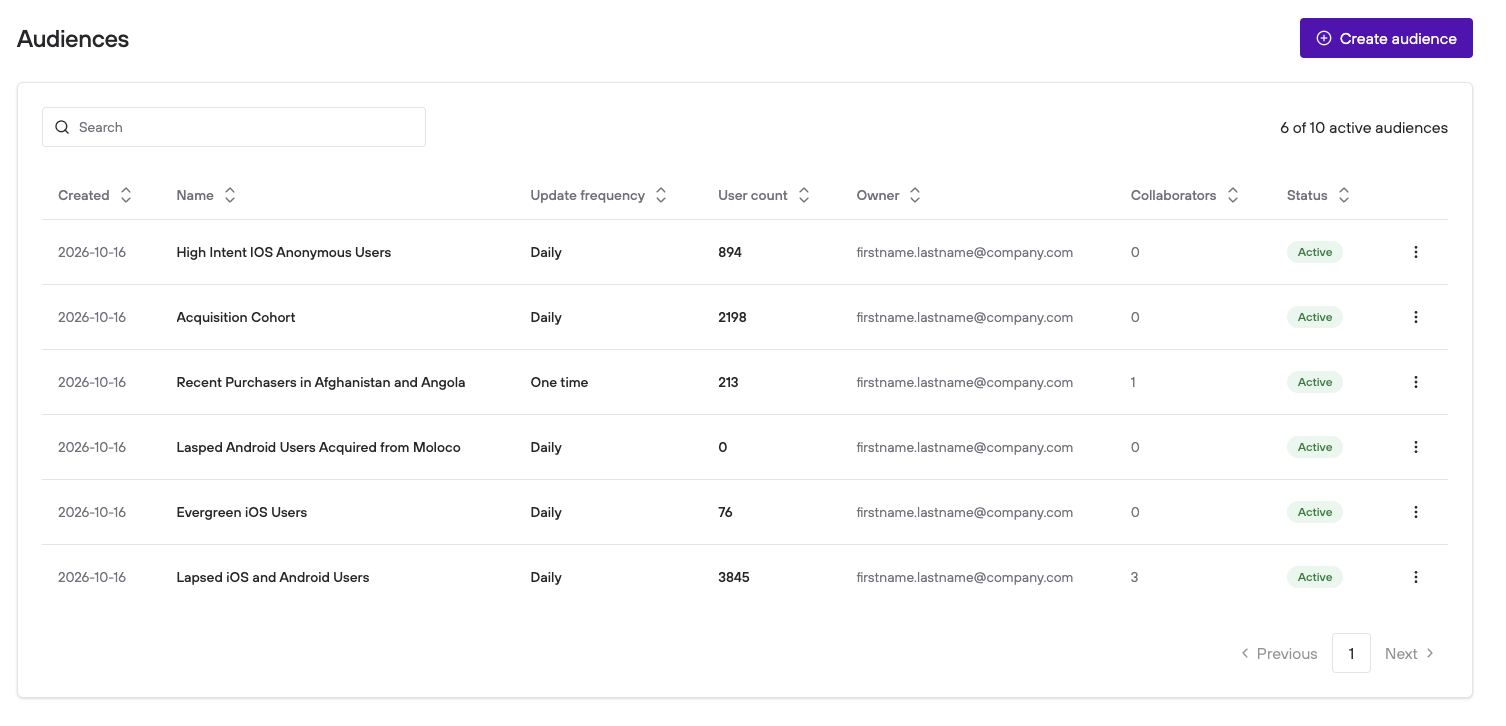Sort the table by Created date arrows

pyautogui.click(x=126, y=195)
